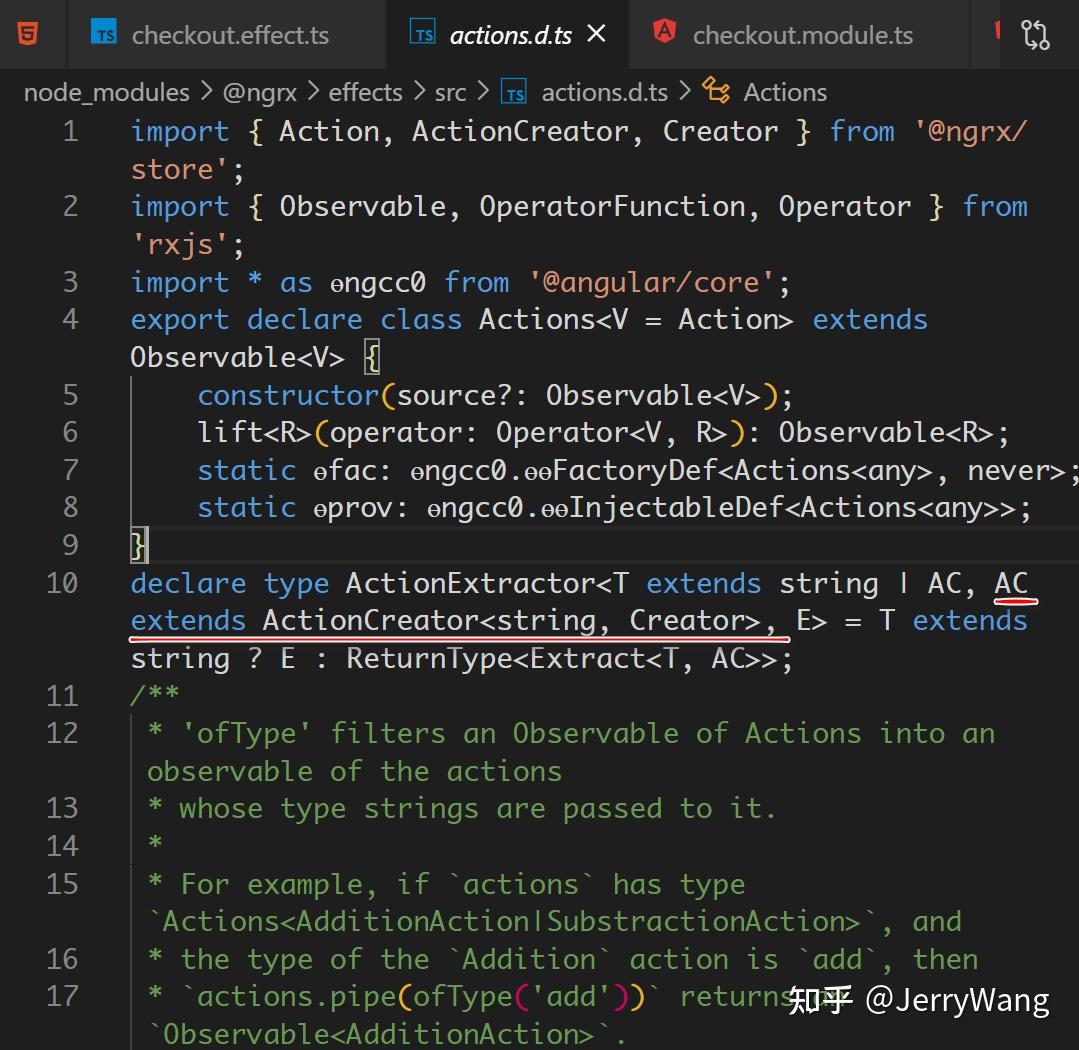This screenshot has width=1079, height=1050.
Task: Click the HTML5 file icon tab
Action: tap(28, 33)
